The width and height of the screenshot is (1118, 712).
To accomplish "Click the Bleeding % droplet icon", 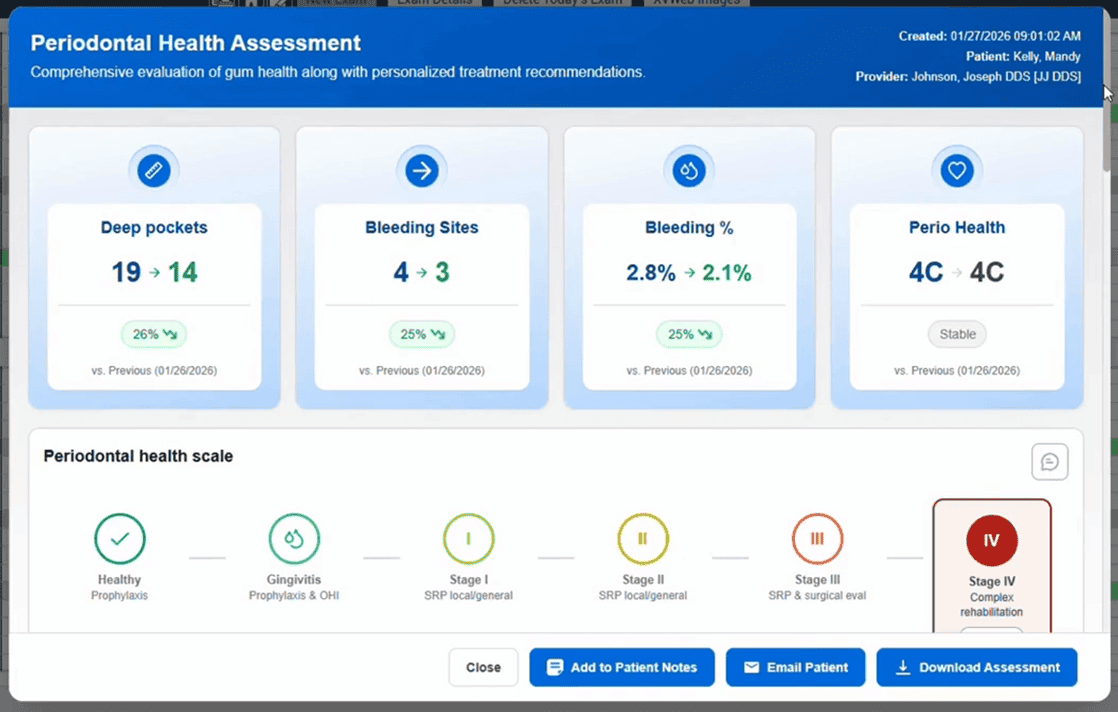I will pos(689,171).
